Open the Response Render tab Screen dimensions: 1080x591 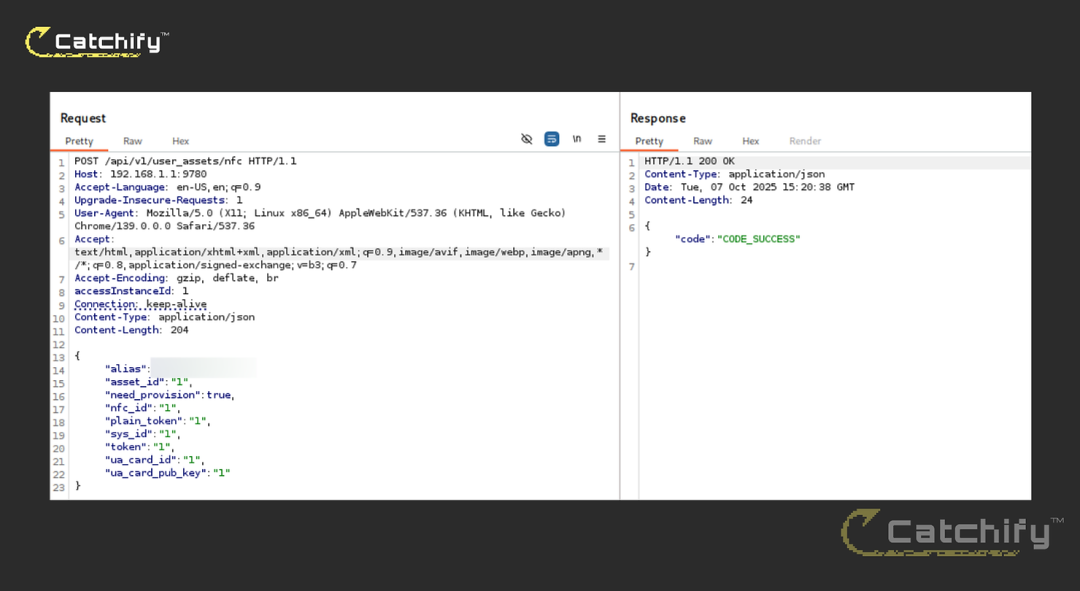coord(805,141)
